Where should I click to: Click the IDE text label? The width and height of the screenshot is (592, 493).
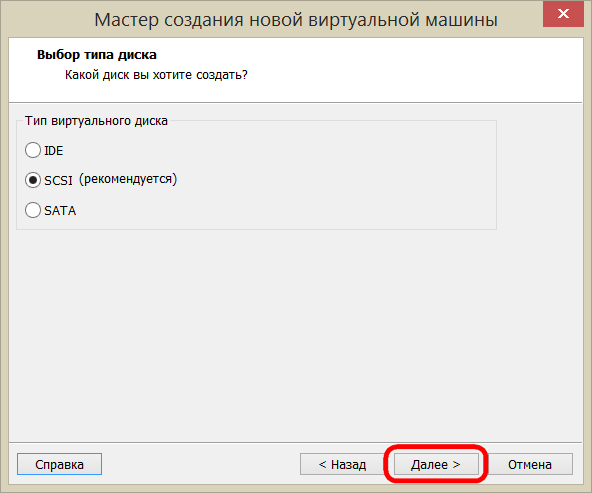pos(54,151)
